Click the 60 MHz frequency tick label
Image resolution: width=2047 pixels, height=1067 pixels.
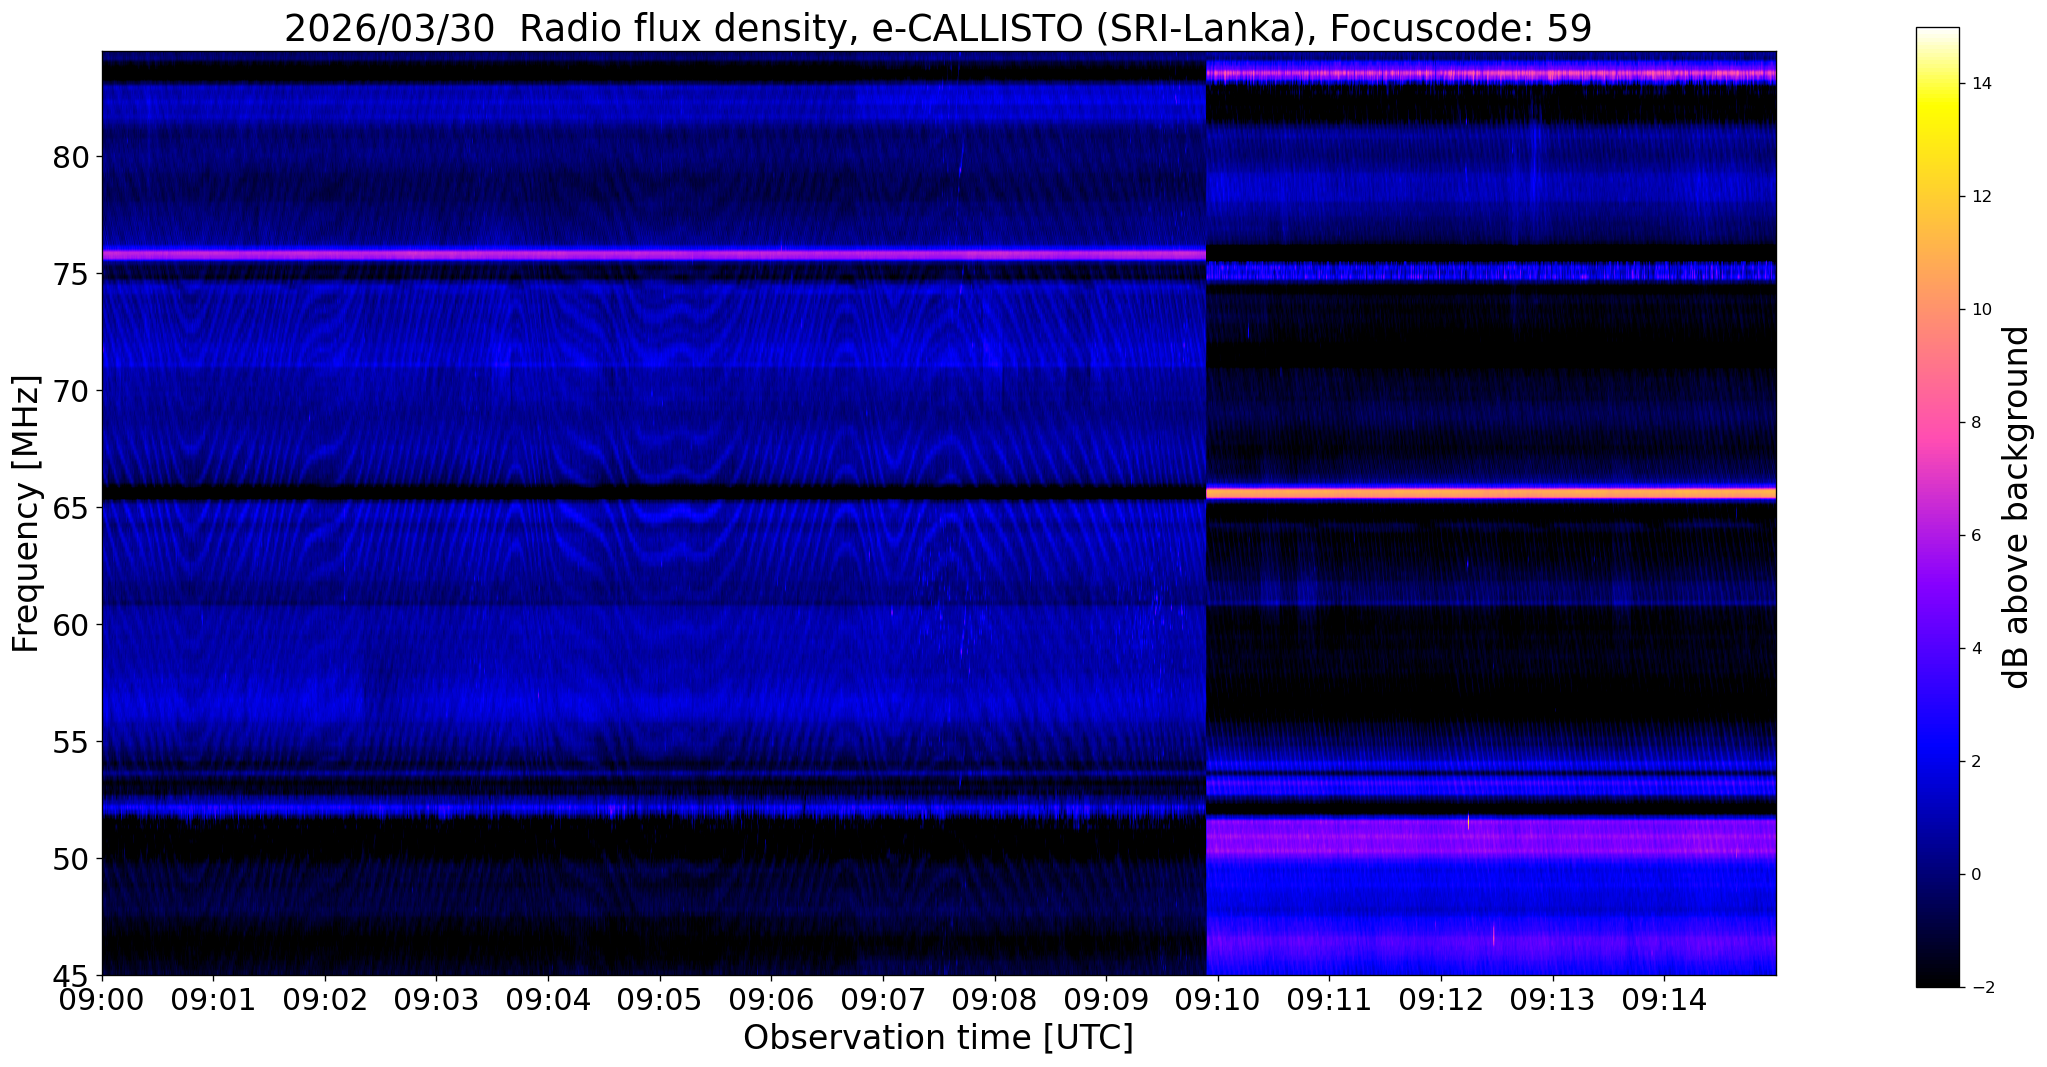click(70, 625)
